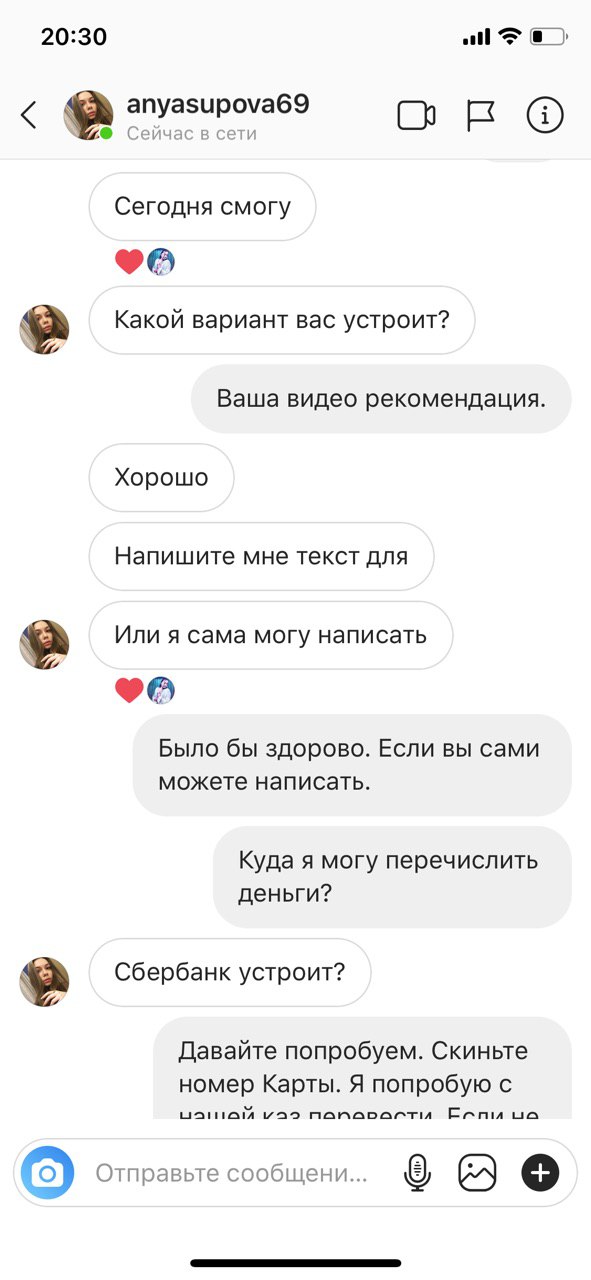
Task: Tap the header profile avatar
Action: point(88,116)
